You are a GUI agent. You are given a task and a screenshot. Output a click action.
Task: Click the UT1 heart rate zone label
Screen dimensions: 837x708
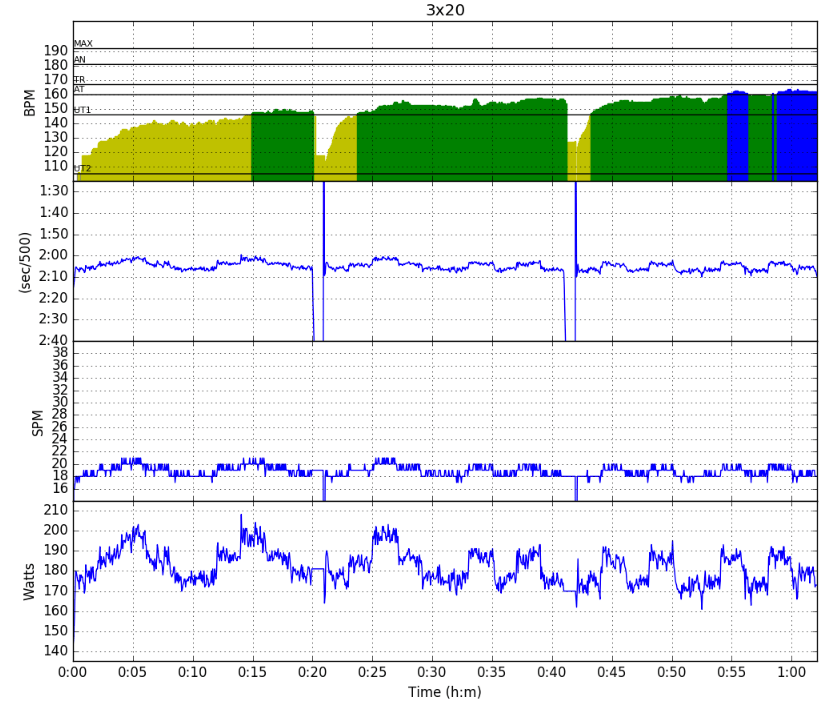coord(82,110)
